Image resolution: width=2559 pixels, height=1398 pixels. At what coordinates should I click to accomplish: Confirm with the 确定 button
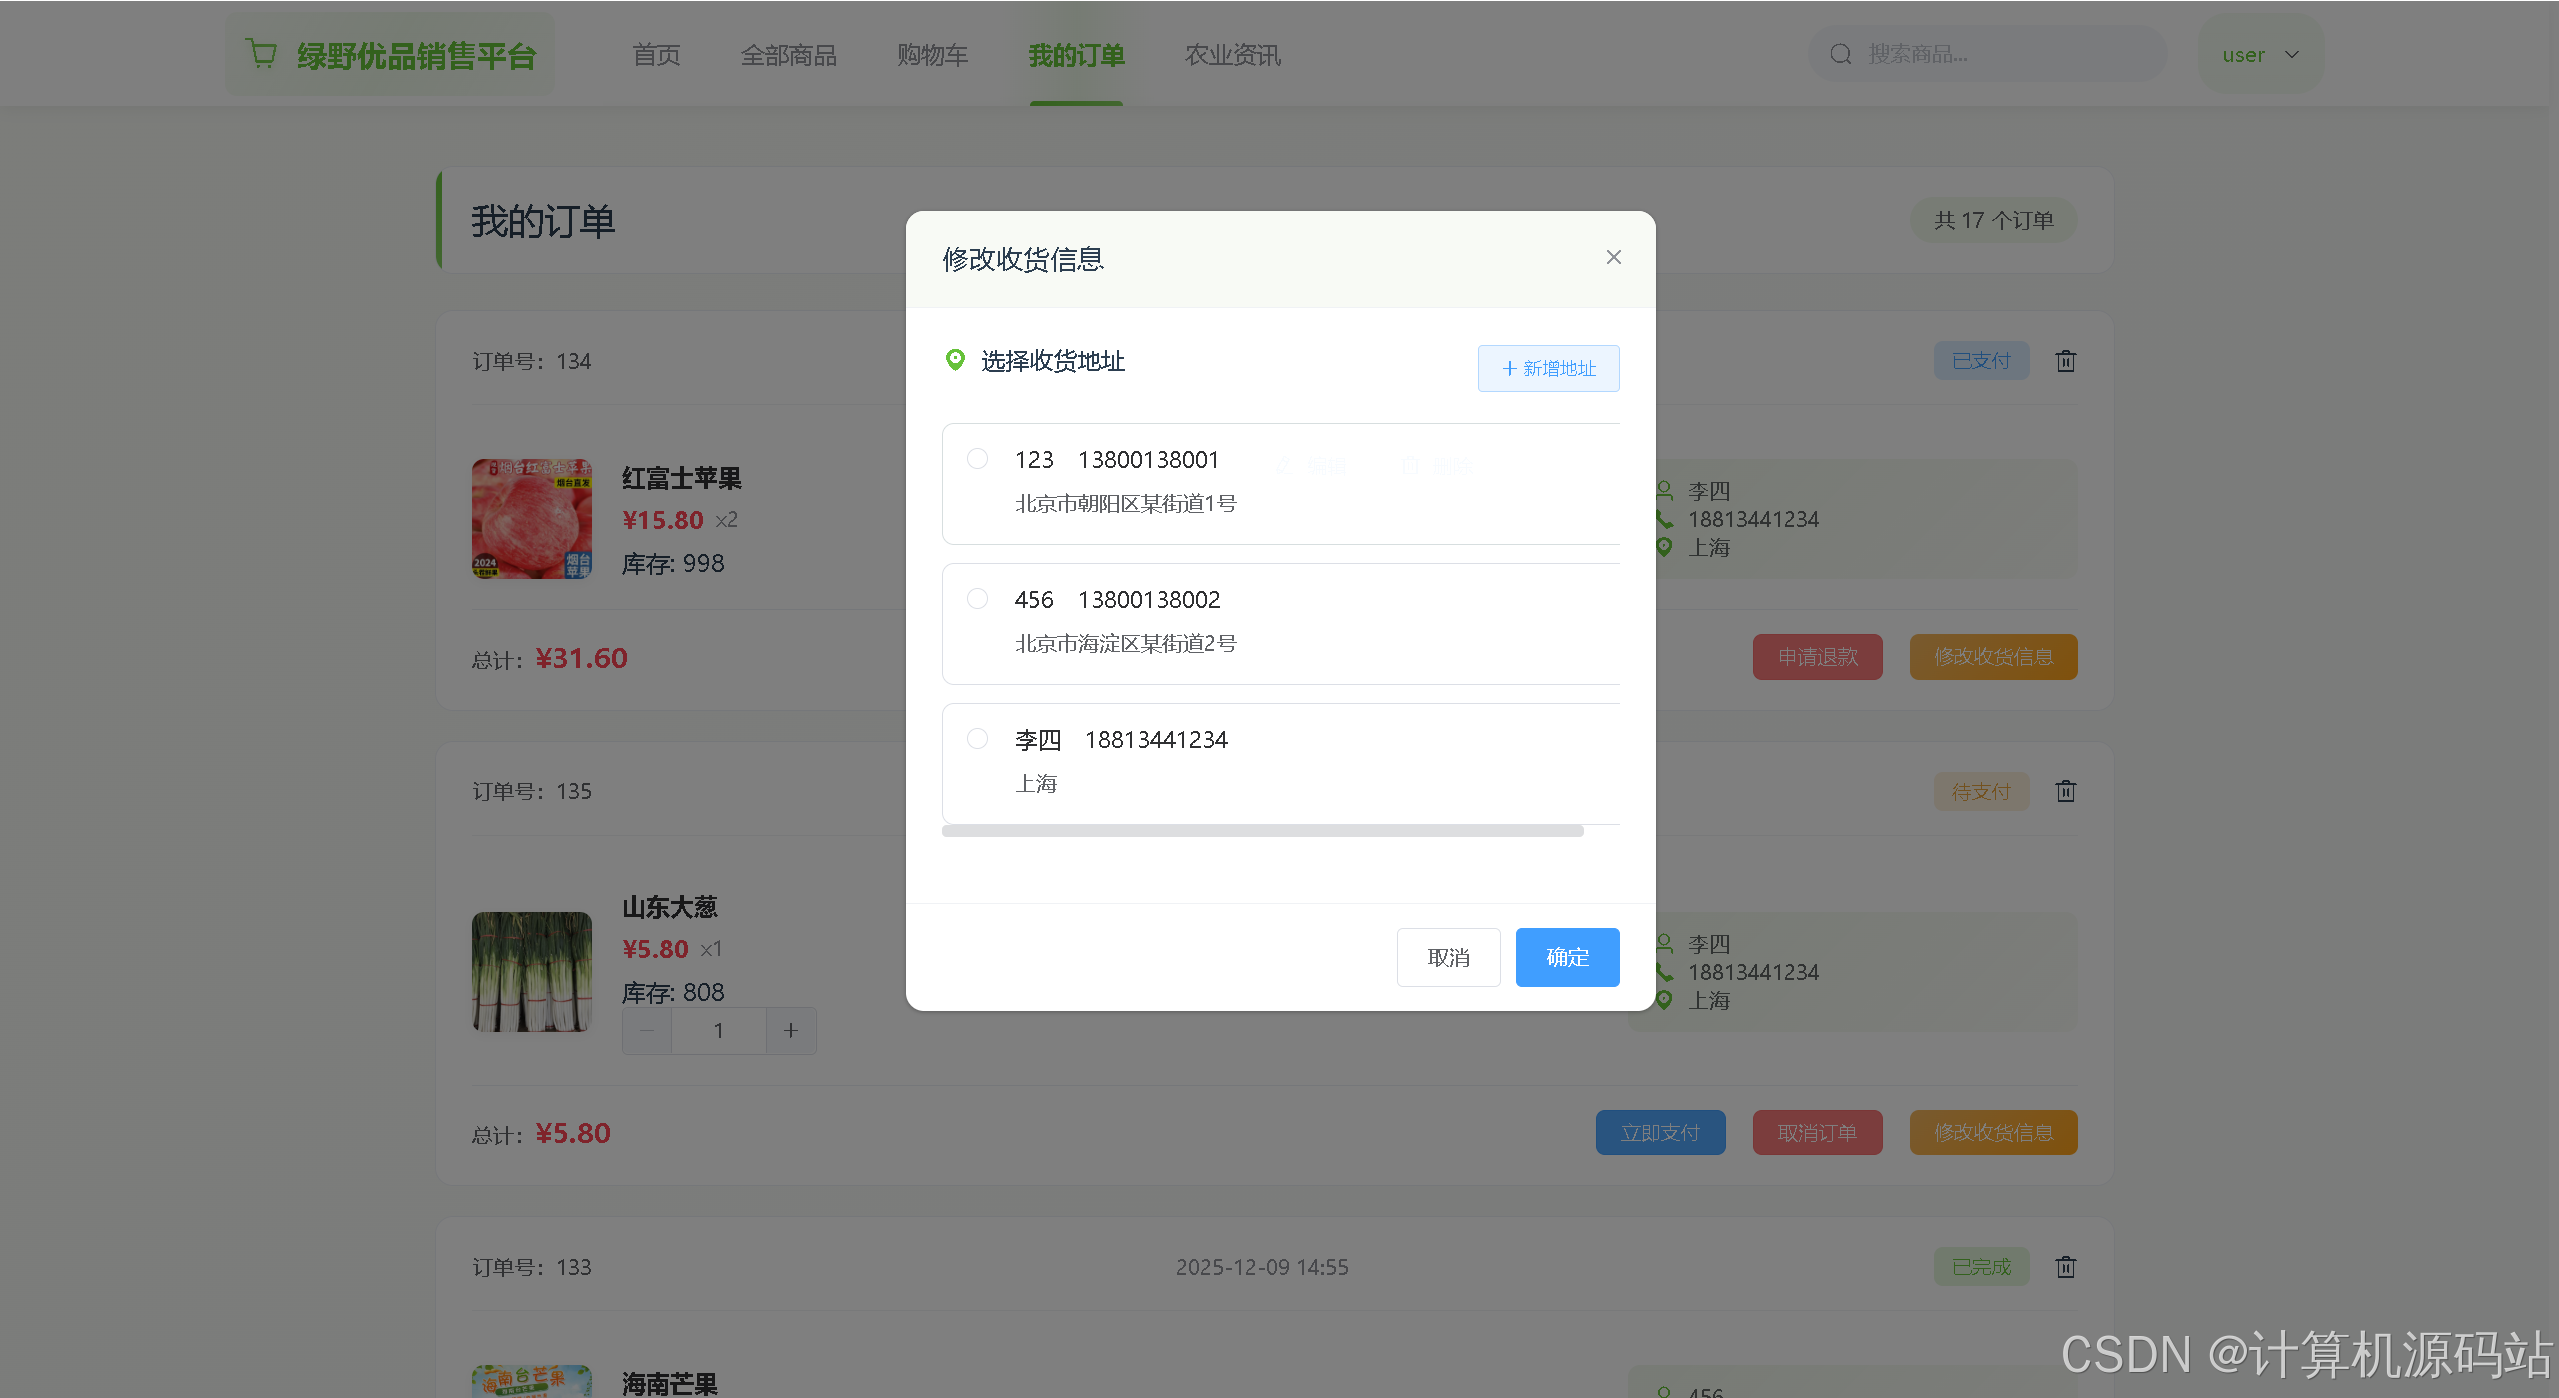(x=1566, y=957)
